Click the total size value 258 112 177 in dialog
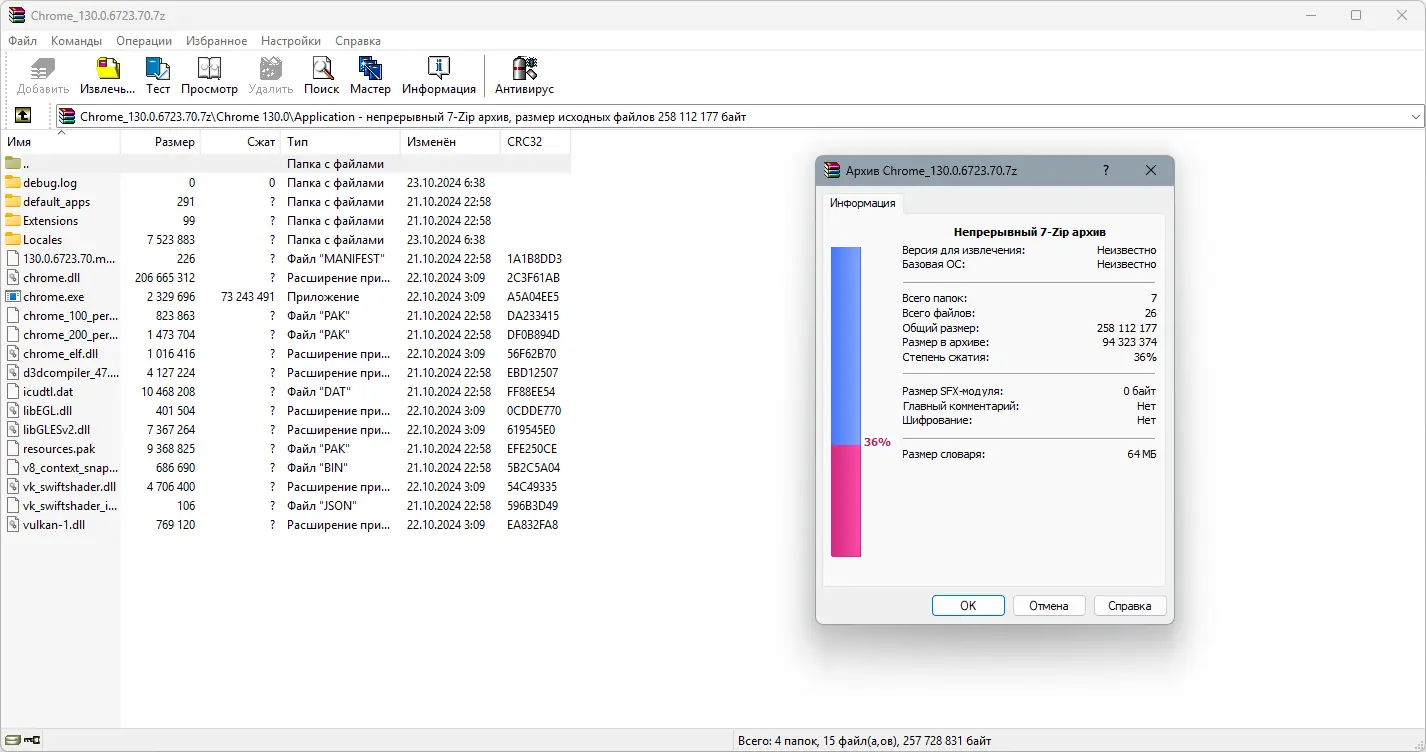 point(1127,328)
